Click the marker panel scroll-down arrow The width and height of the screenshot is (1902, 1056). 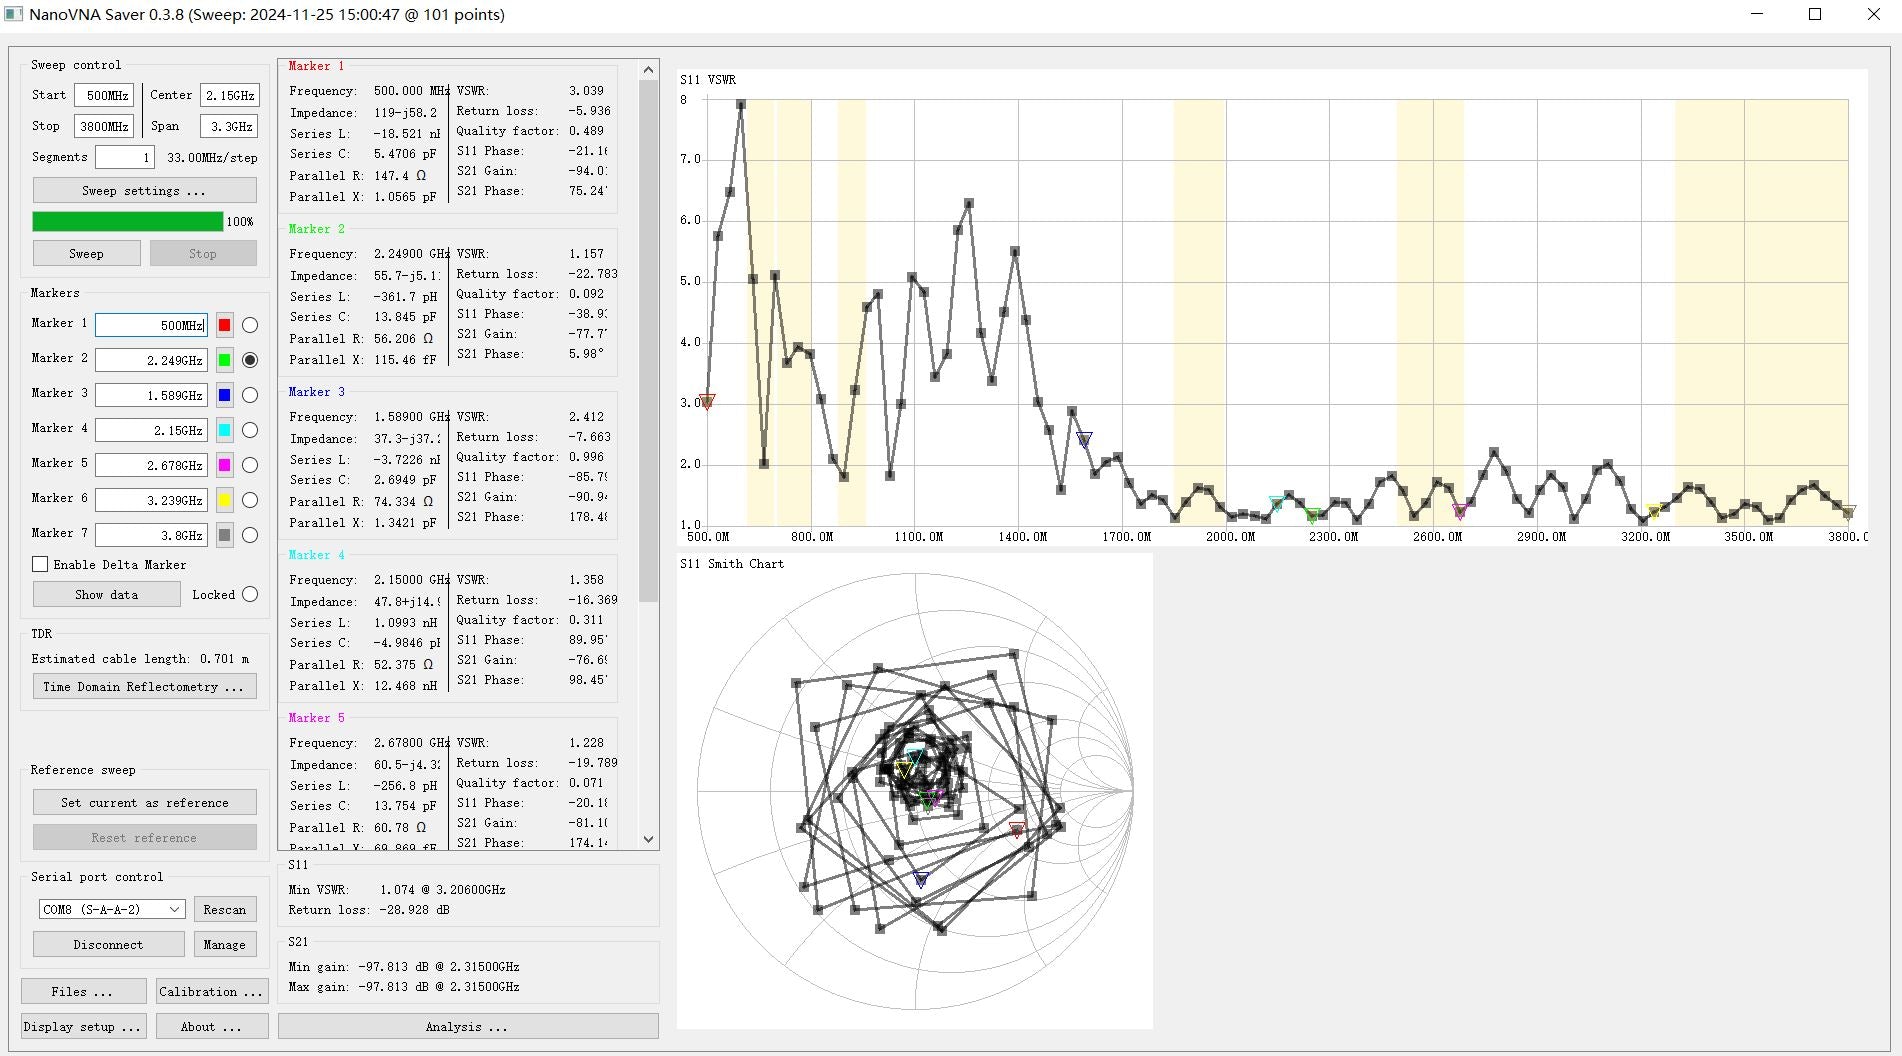coord(648,840)
